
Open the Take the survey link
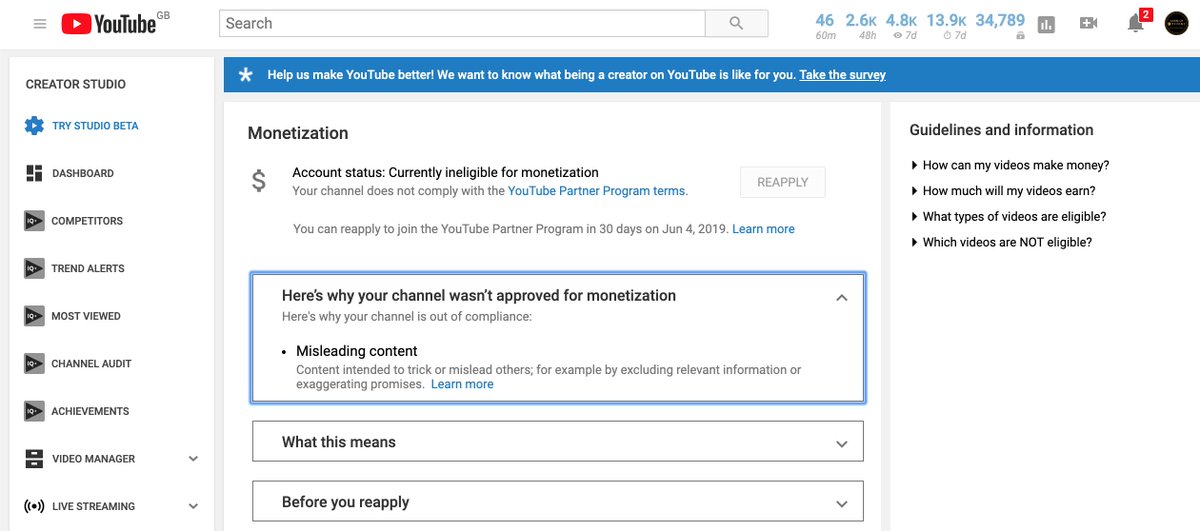coord(843,75)
